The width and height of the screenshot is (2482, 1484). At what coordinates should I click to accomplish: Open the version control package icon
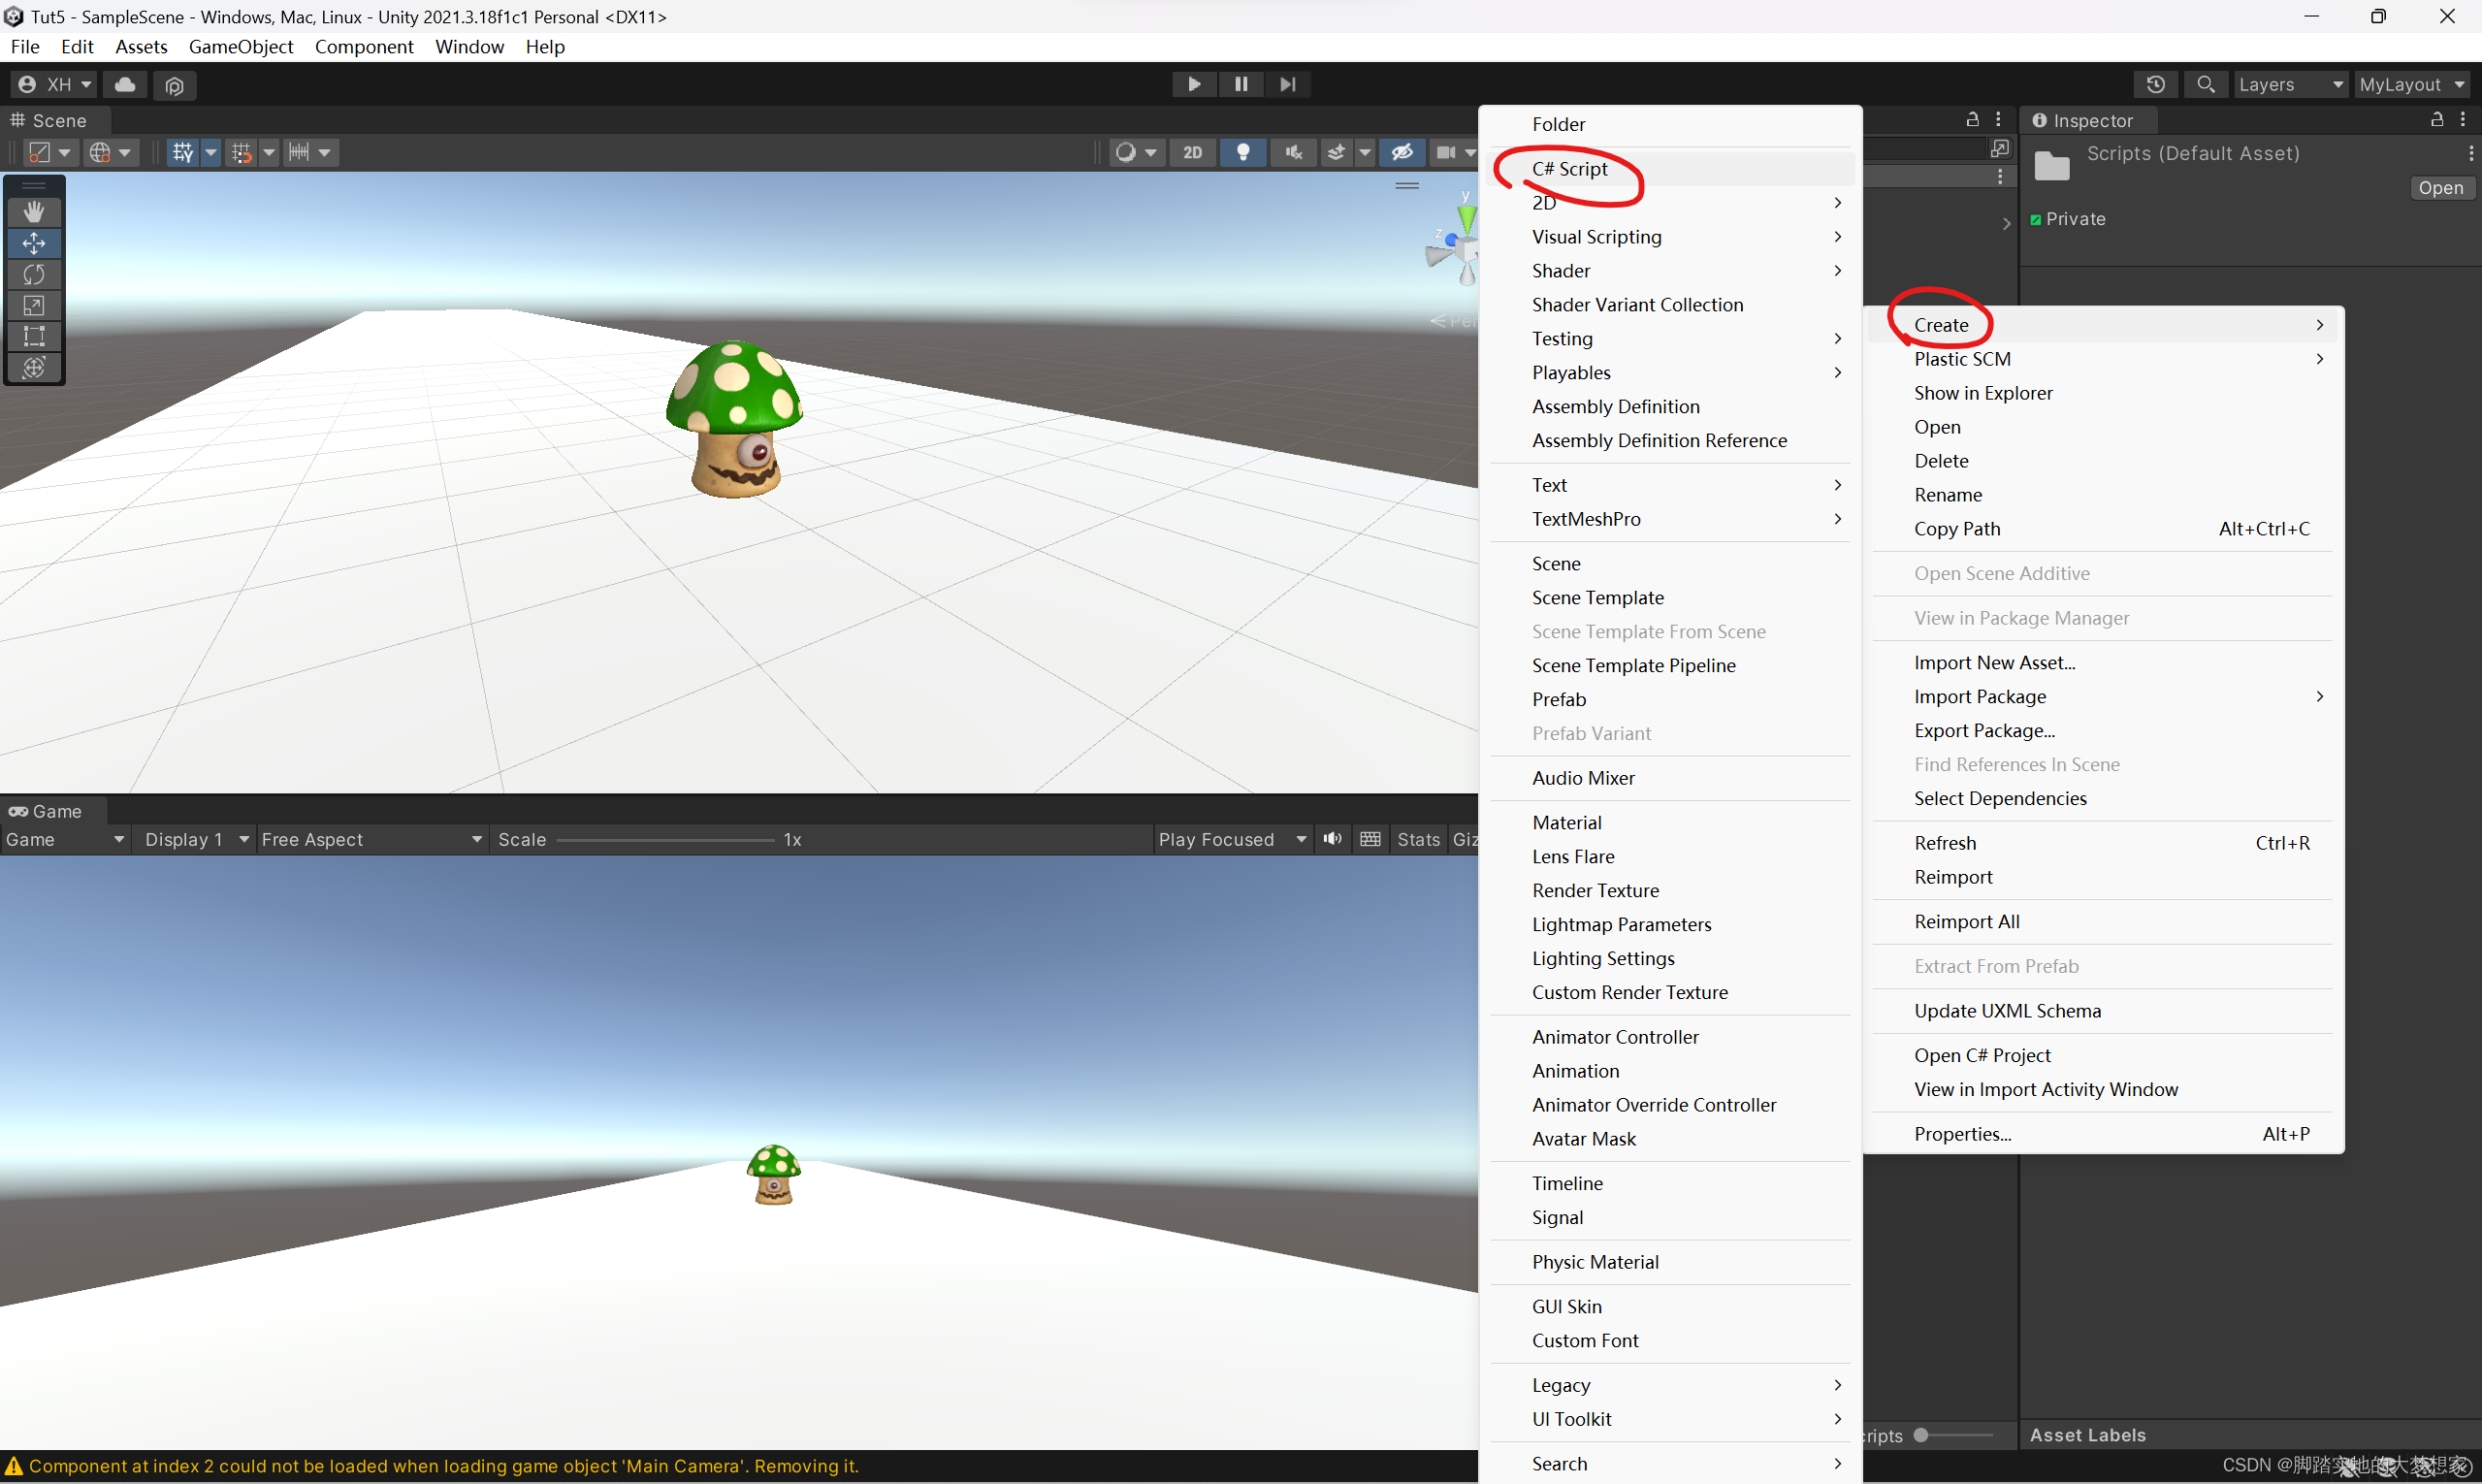click(175, 85)
